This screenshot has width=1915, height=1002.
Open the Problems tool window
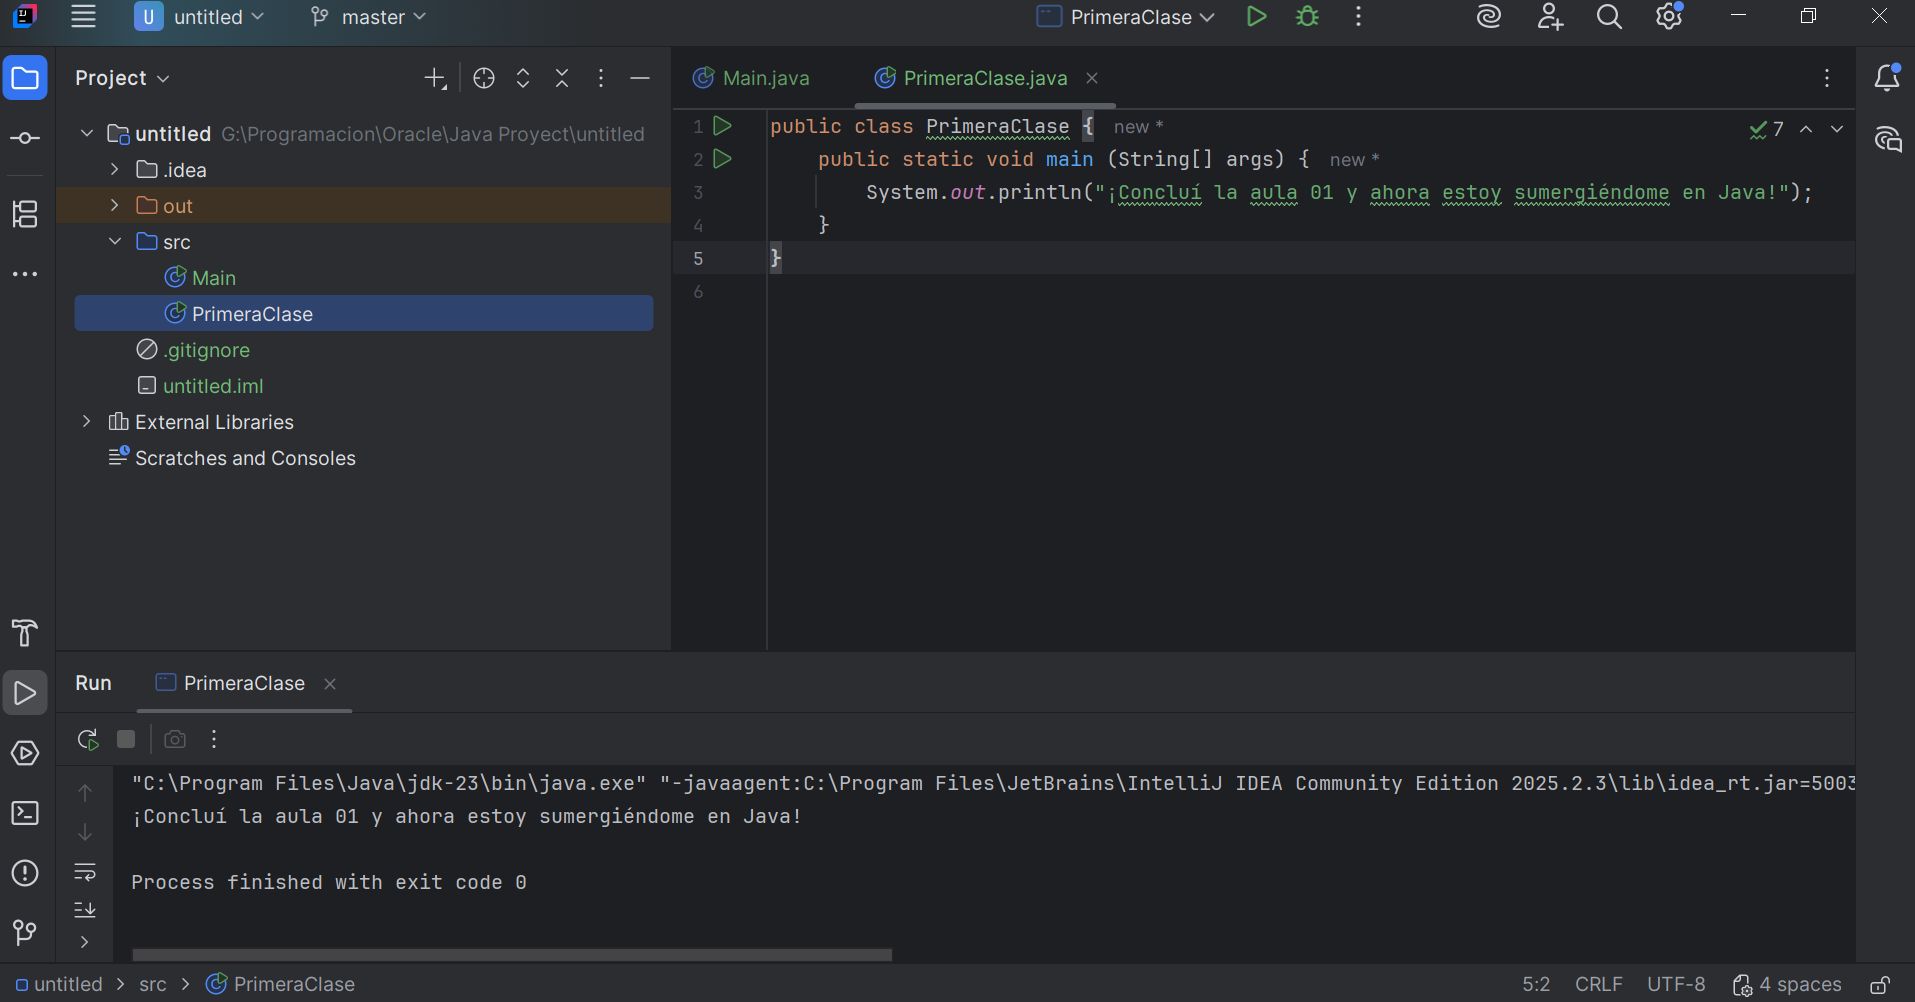25,873
